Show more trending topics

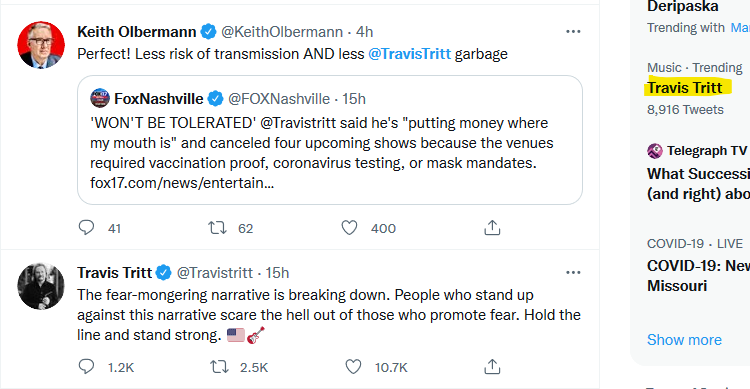click(x=684, y=340)
